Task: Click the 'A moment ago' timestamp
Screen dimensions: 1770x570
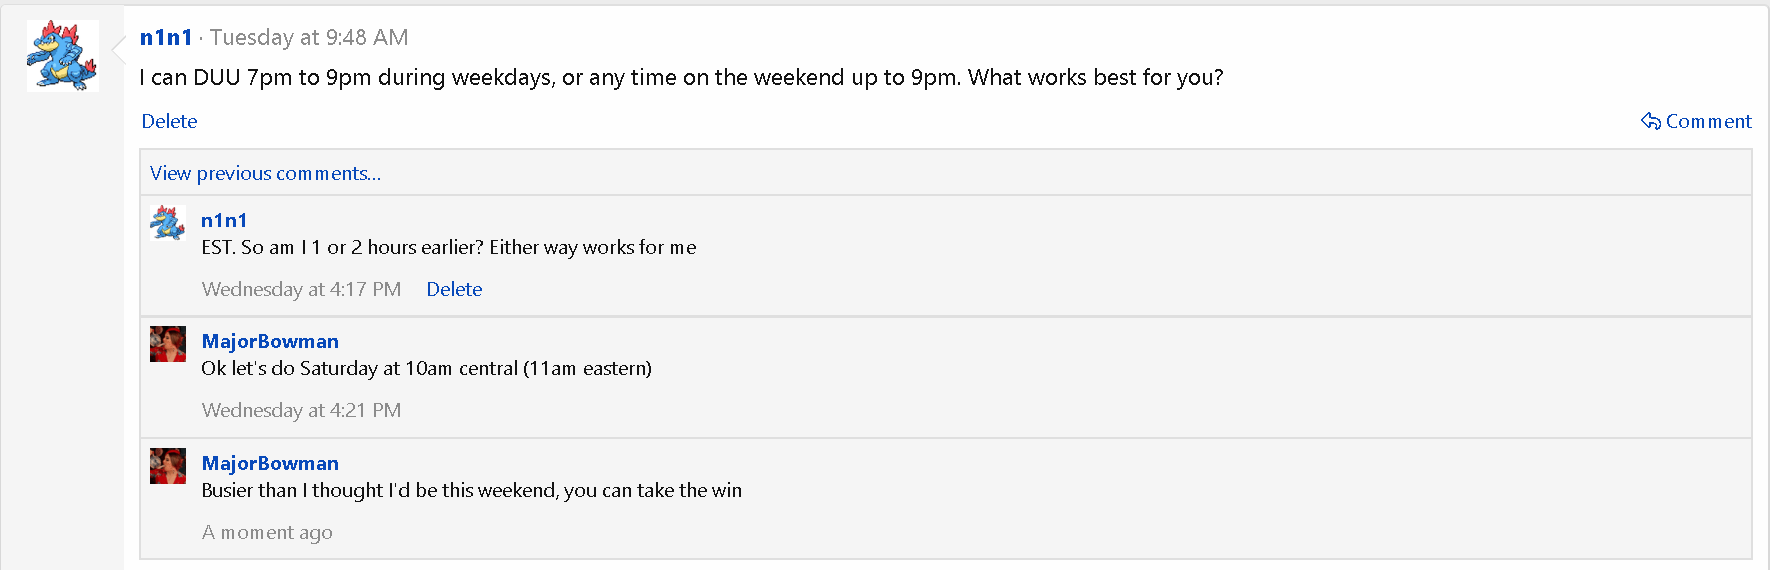Action: pyautogui.click(x=267, y=532)
